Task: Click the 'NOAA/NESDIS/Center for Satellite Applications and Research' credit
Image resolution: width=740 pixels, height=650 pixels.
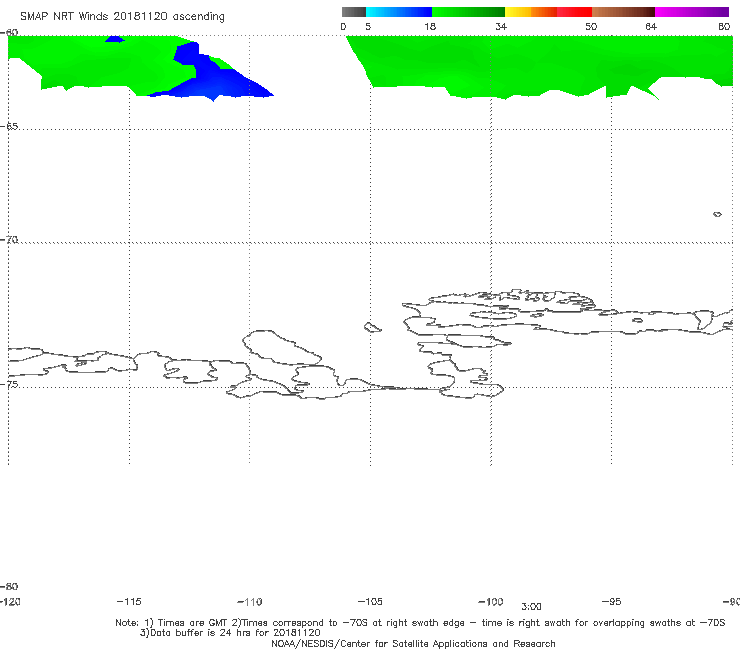Action: (413, 643)
